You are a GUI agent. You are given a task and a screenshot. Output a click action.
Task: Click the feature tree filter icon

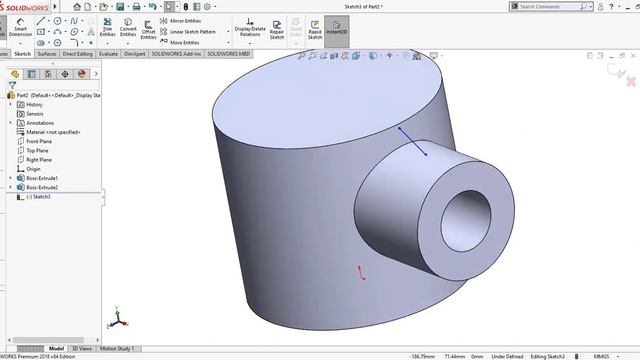pos(12,85)
